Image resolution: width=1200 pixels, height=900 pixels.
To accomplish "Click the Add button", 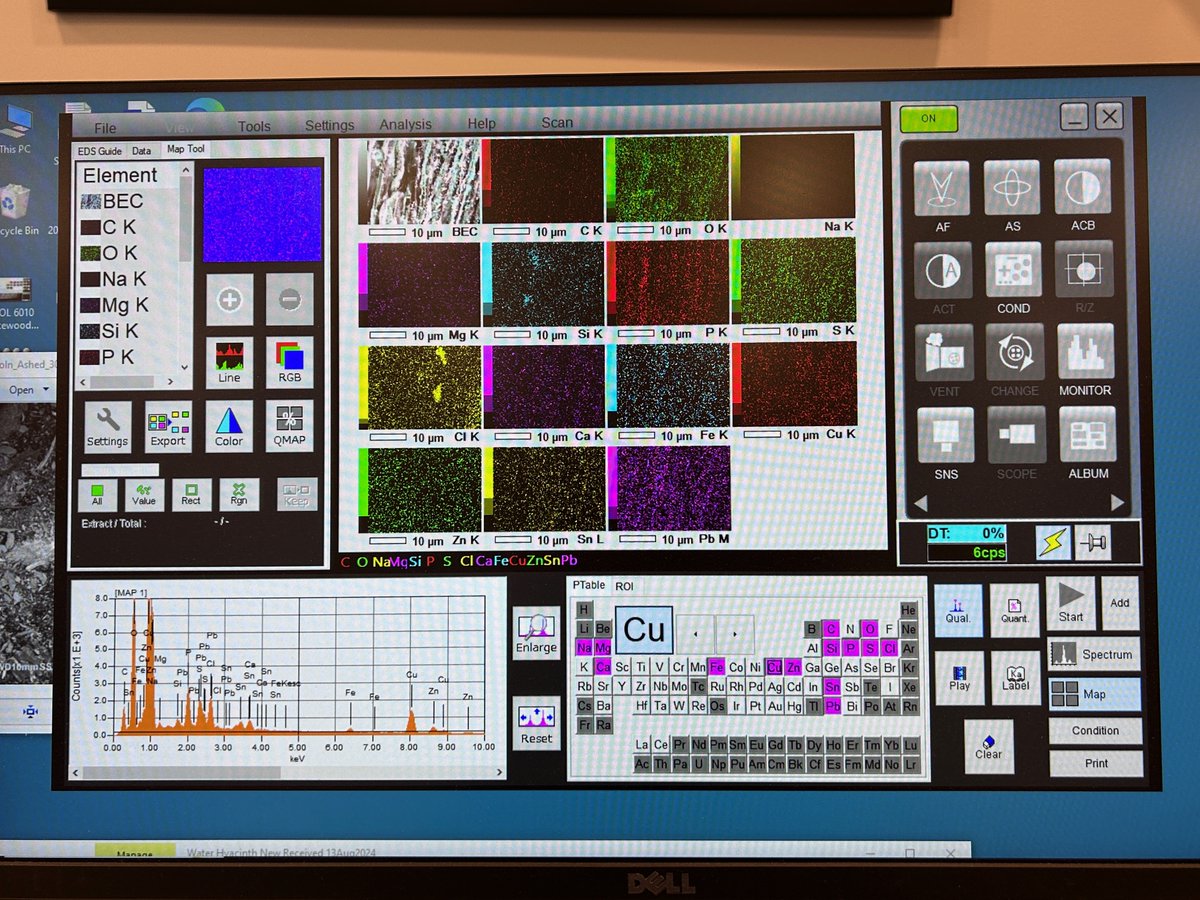I will click(1120, 603).
